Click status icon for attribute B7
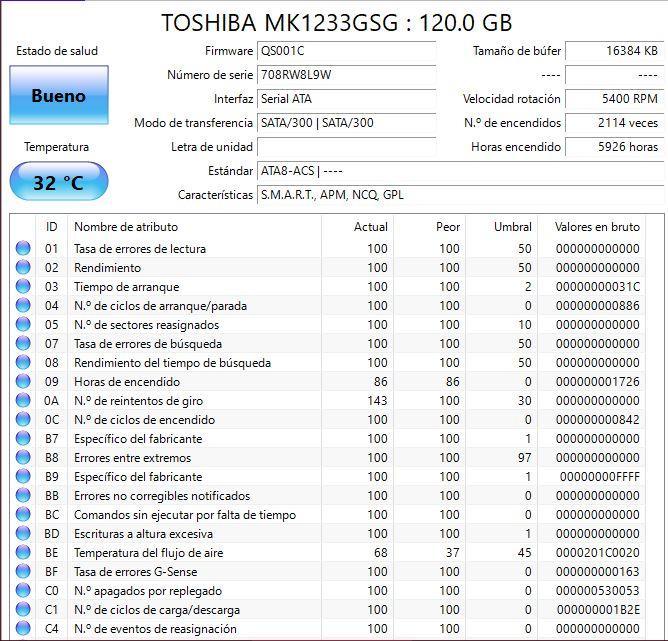 tap(23, 438)
